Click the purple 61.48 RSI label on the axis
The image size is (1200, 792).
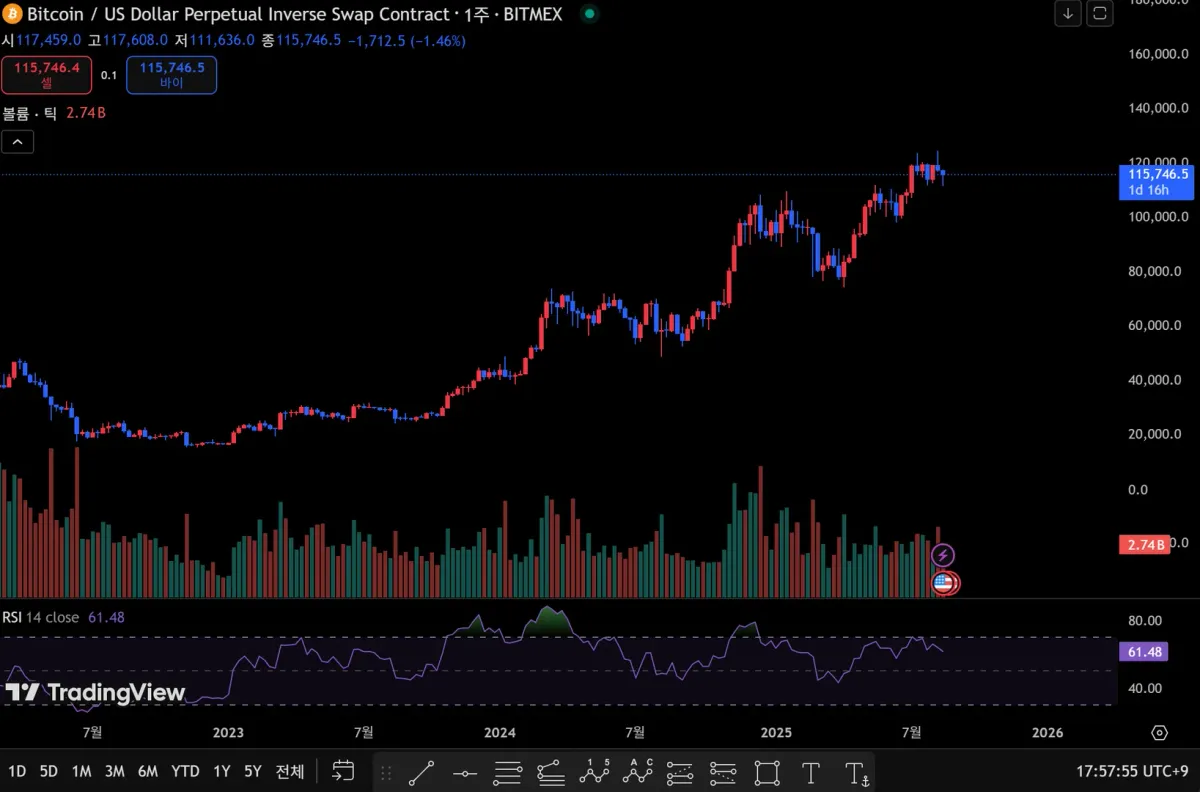[1146, 652]
